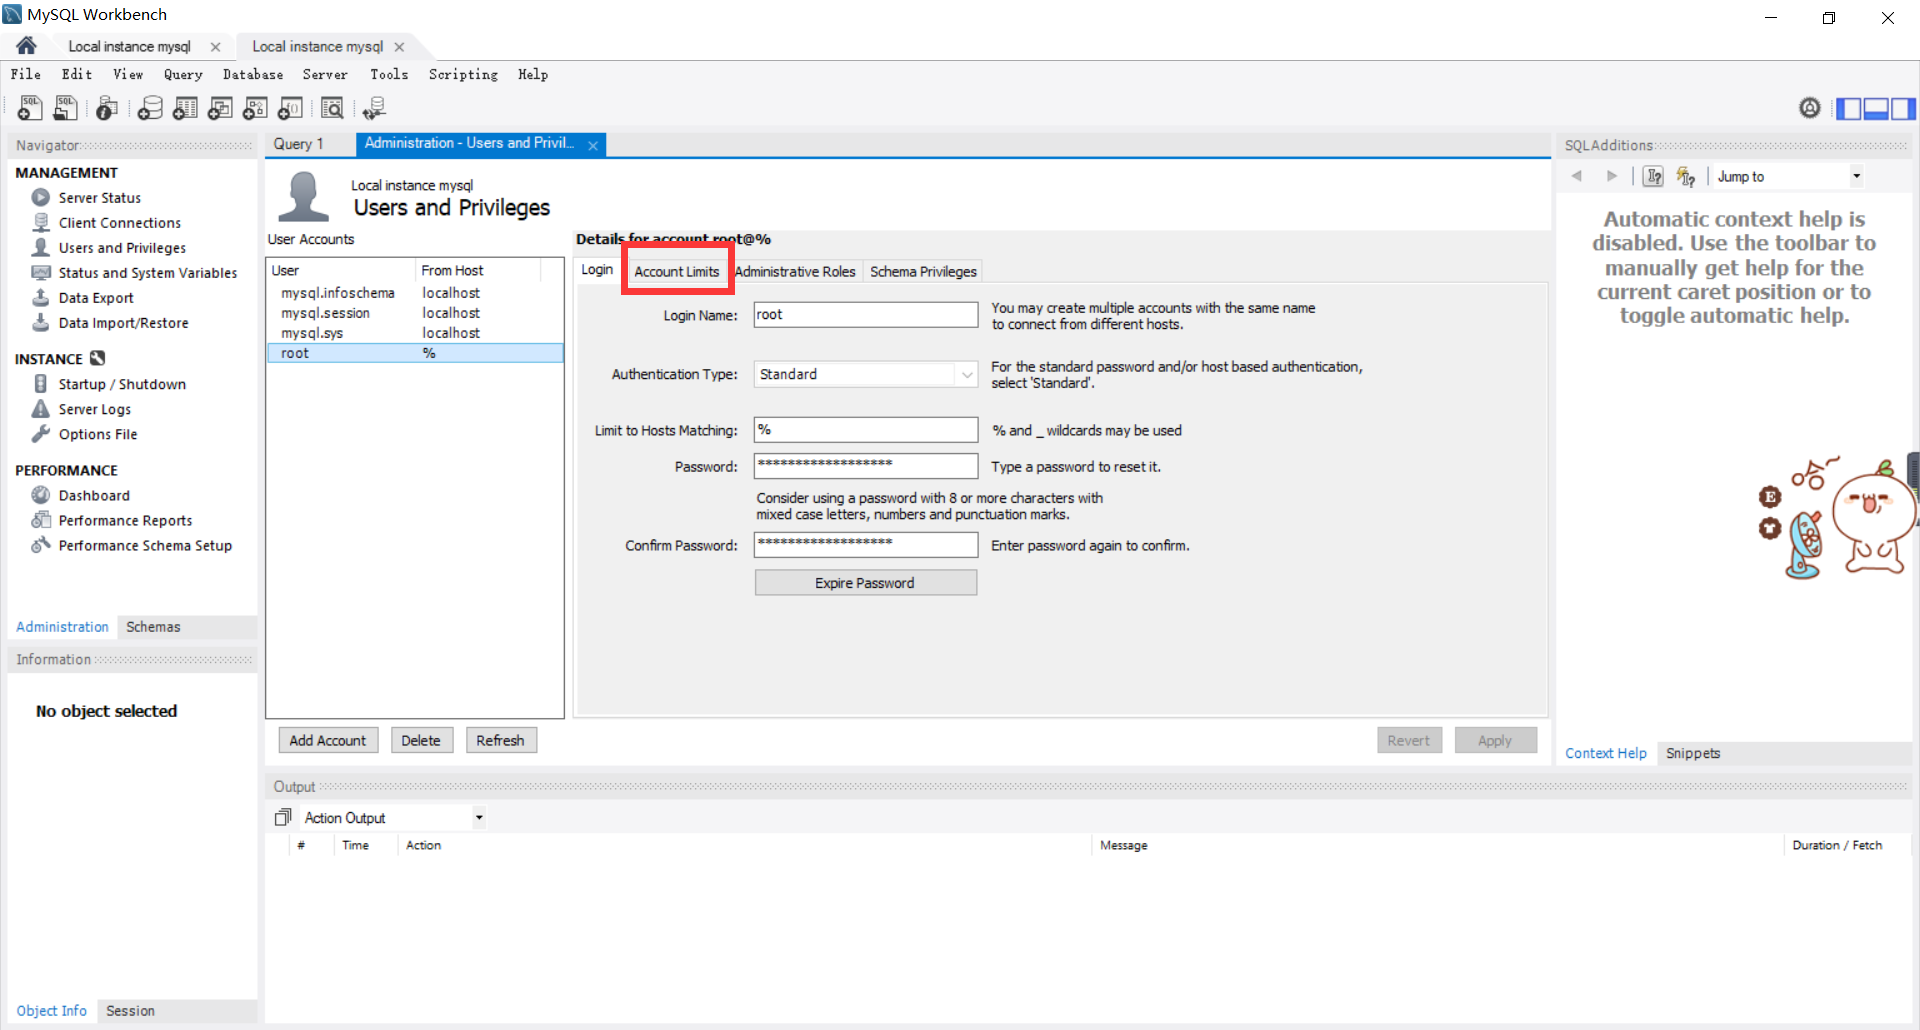Select the root user account row

click(414, 353)
